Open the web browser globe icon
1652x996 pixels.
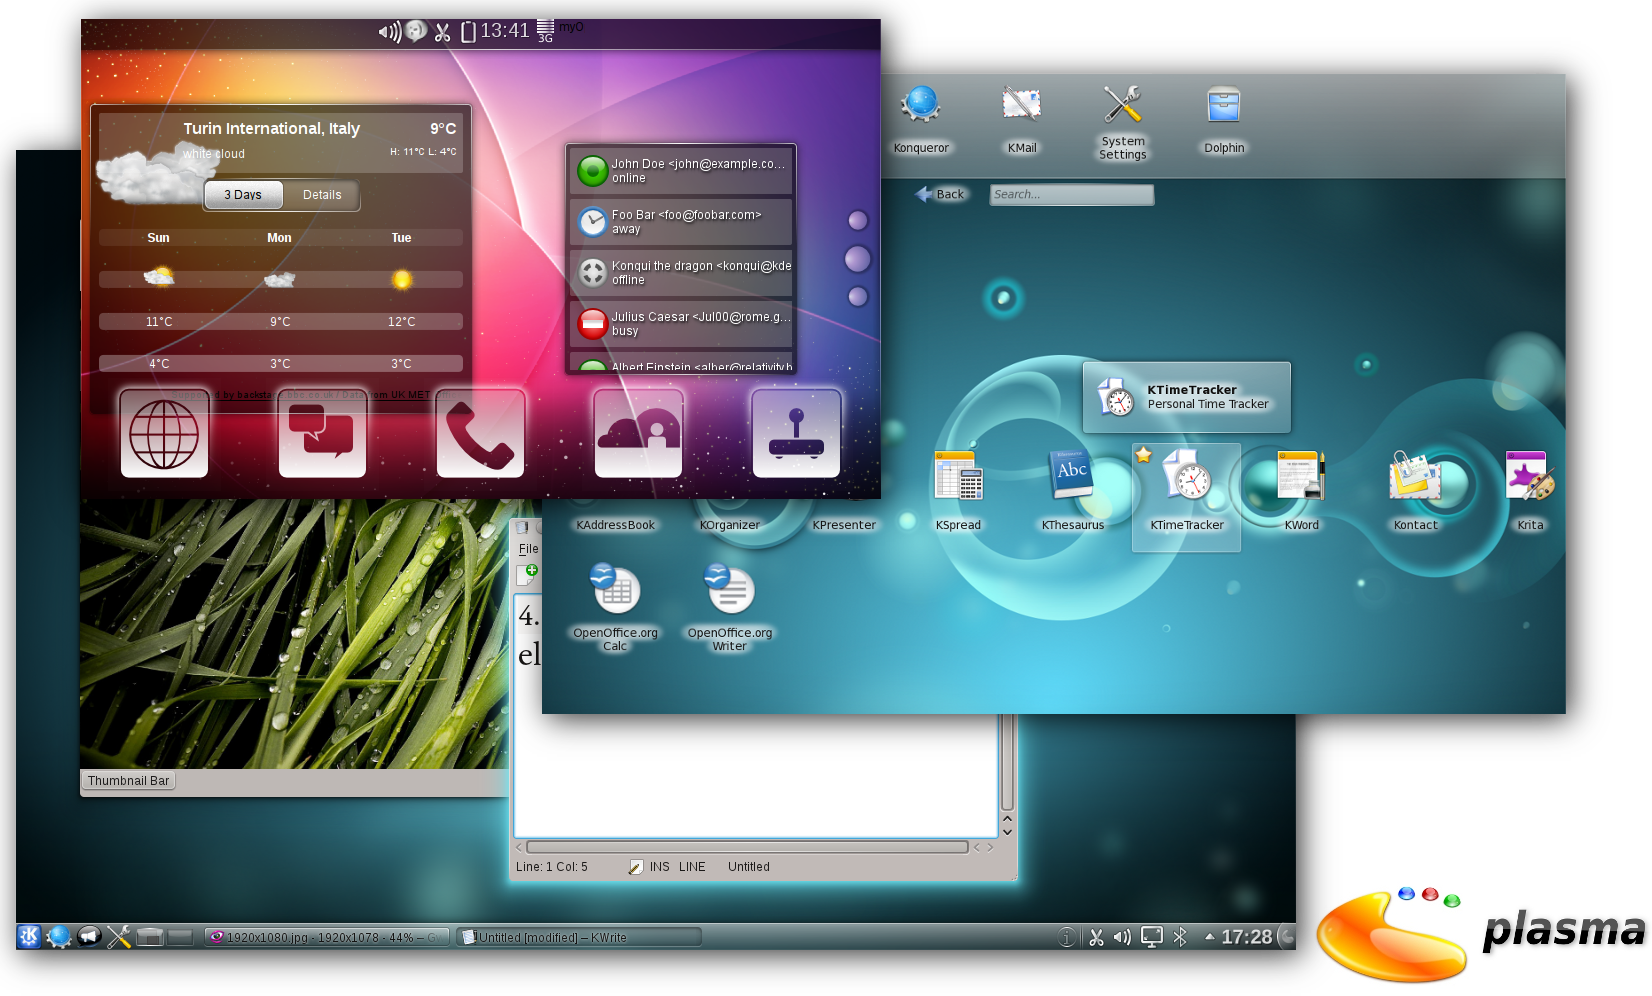tap(164, 435)
